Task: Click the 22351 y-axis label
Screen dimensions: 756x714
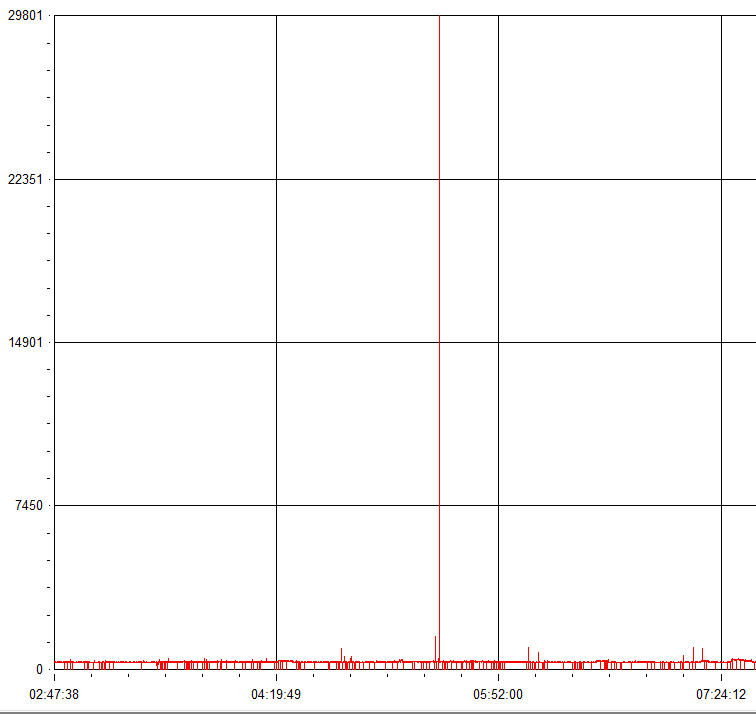Action: 25,179
